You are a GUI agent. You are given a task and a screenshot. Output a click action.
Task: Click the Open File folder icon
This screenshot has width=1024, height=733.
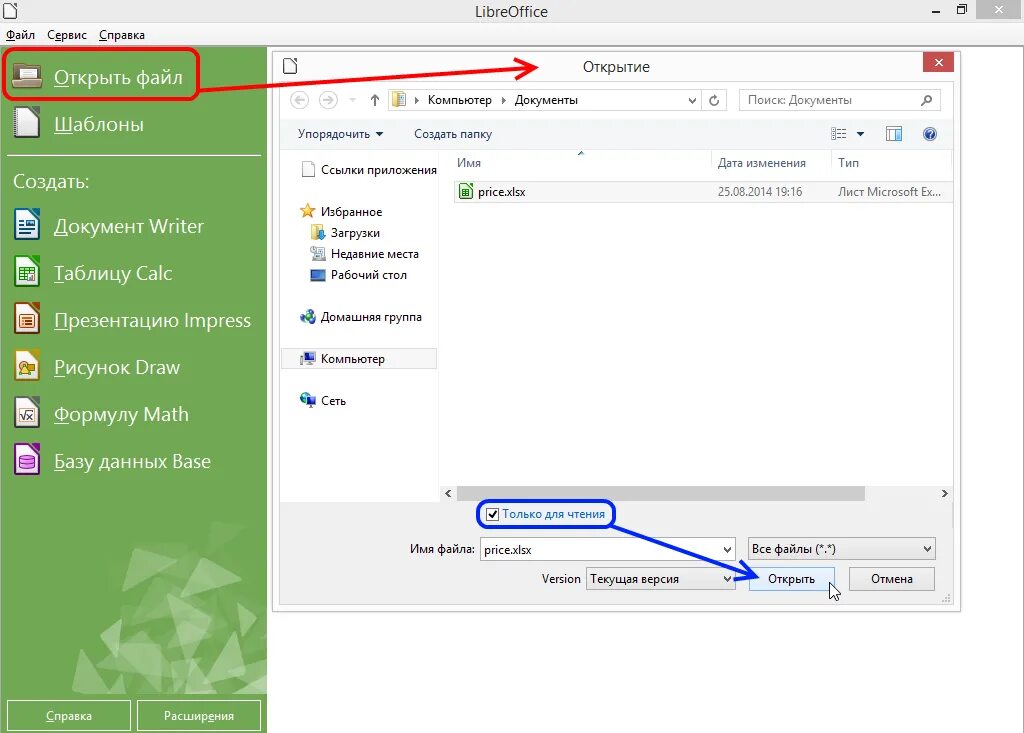click(x=27, y=76)
